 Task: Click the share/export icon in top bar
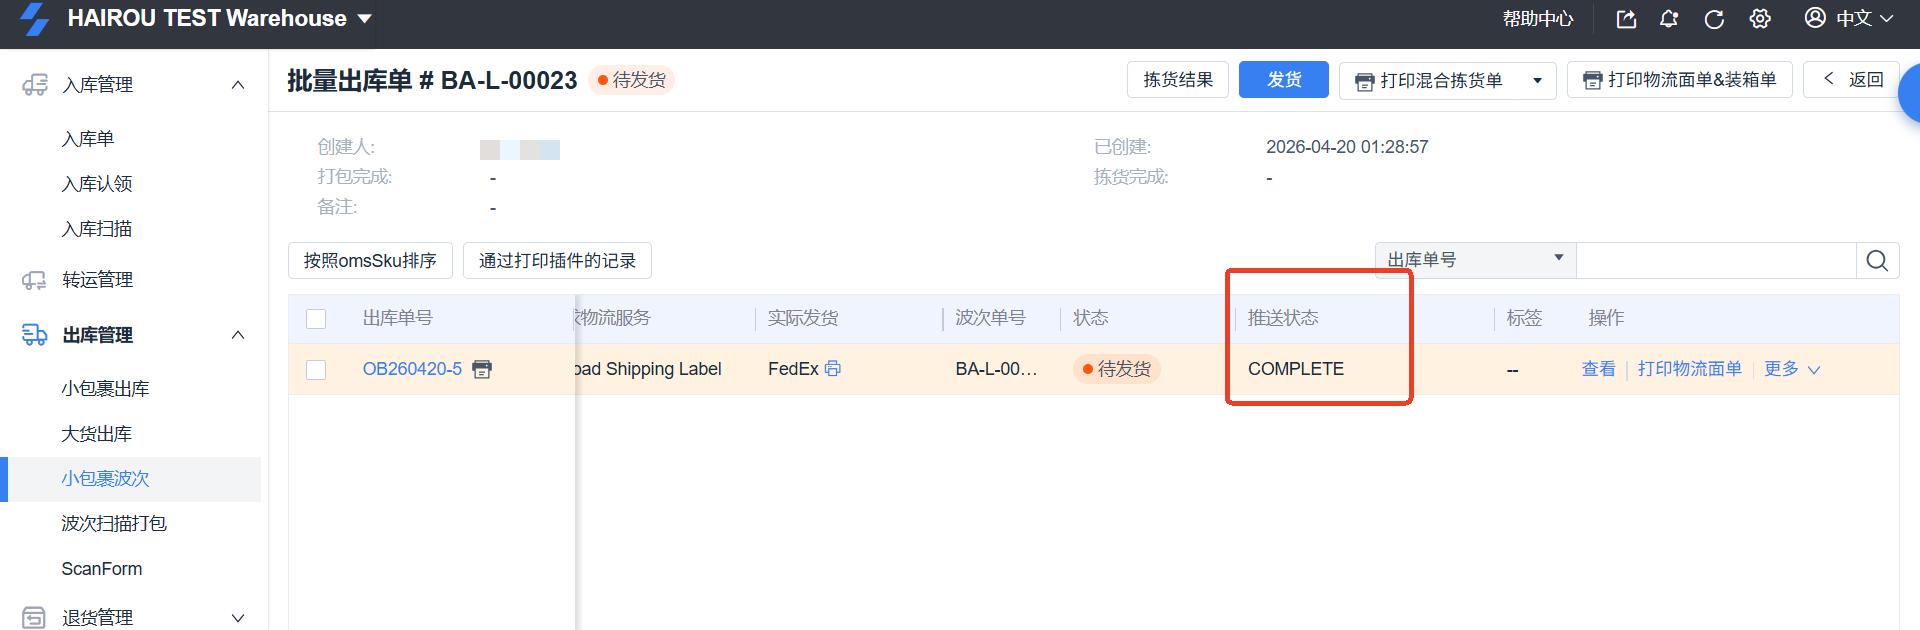click(1626, 19)
